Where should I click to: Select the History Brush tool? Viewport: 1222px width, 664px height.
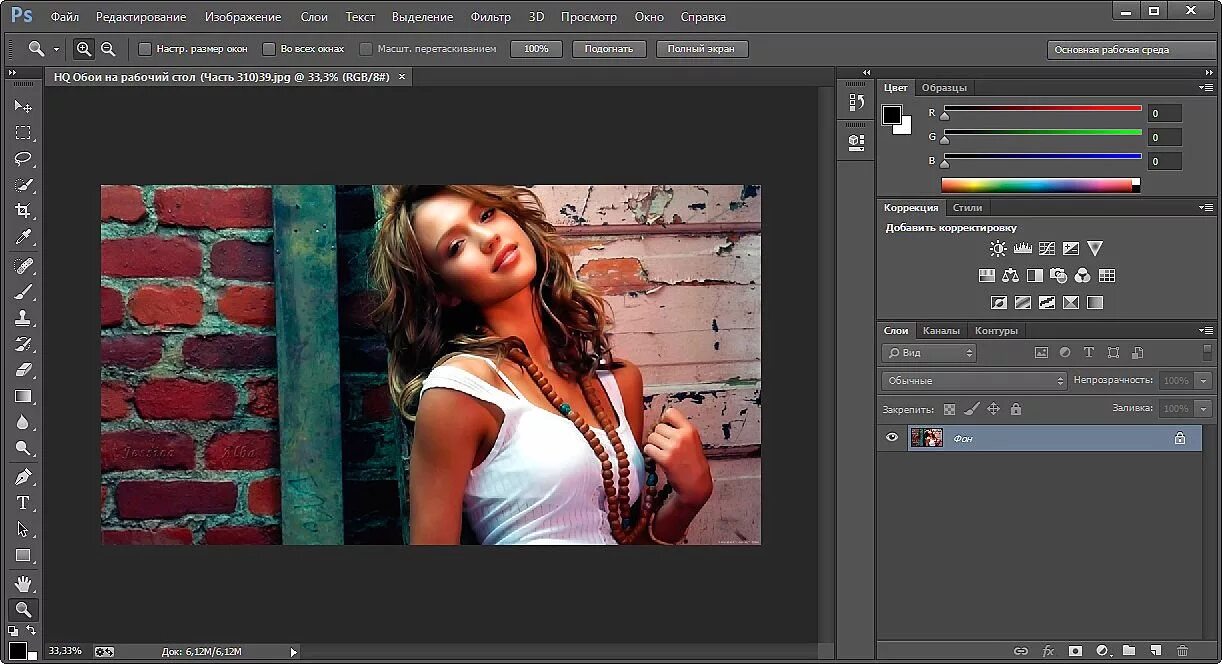(23, 343)
